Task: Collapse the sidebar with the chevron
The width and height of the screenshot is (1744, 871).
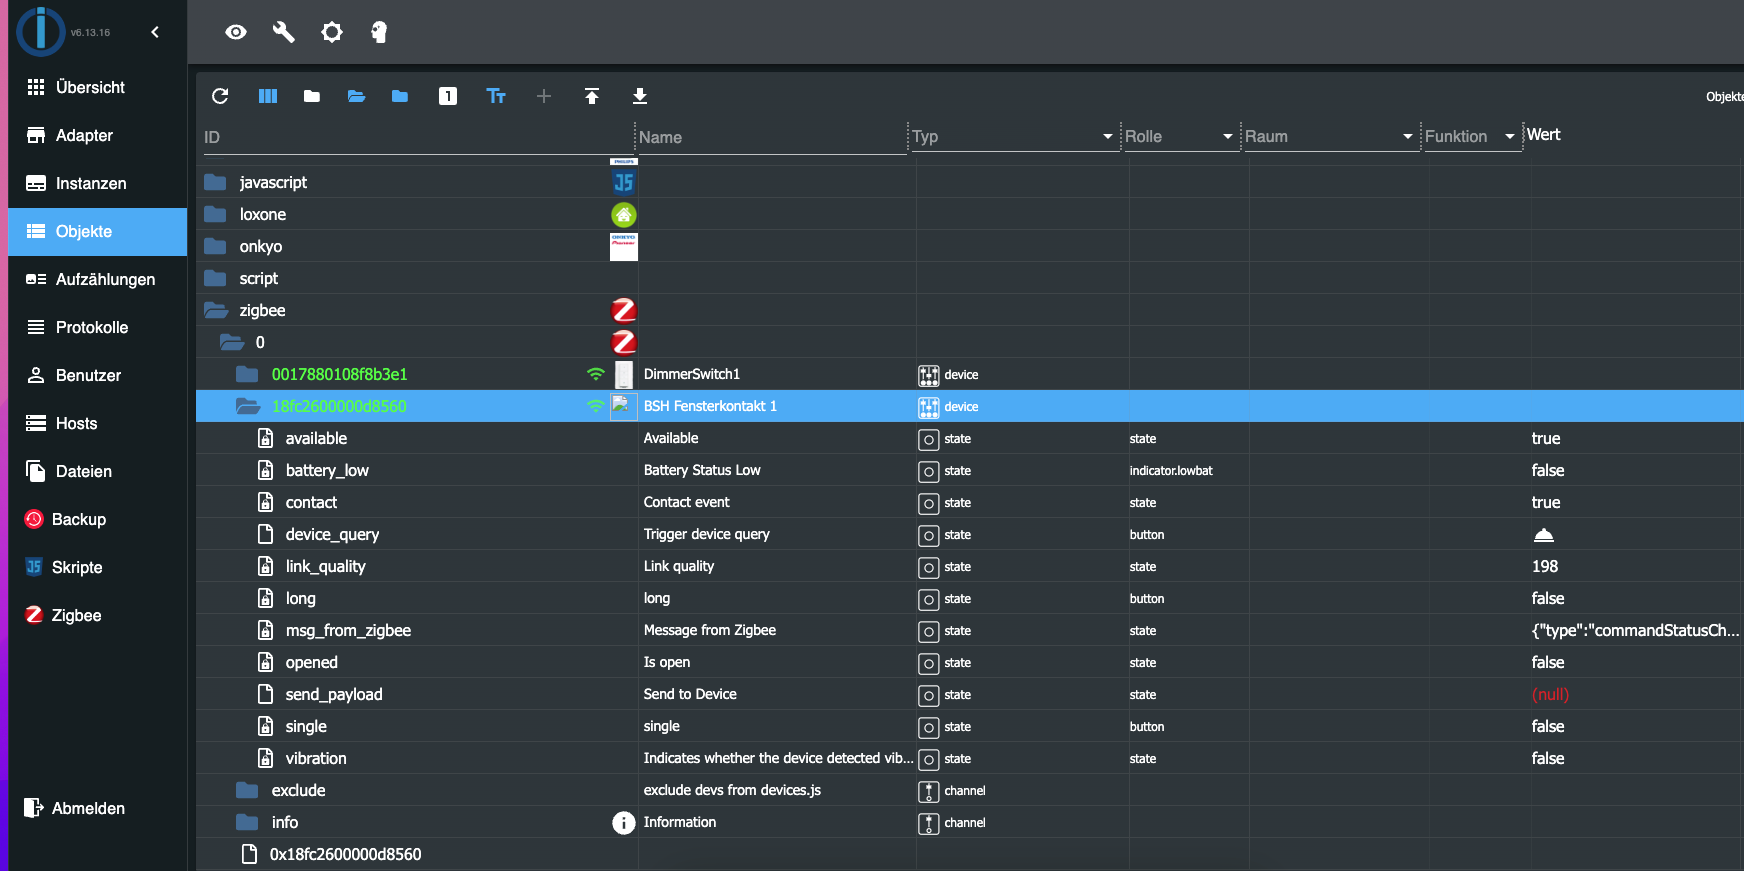Action: pos(155,32)
